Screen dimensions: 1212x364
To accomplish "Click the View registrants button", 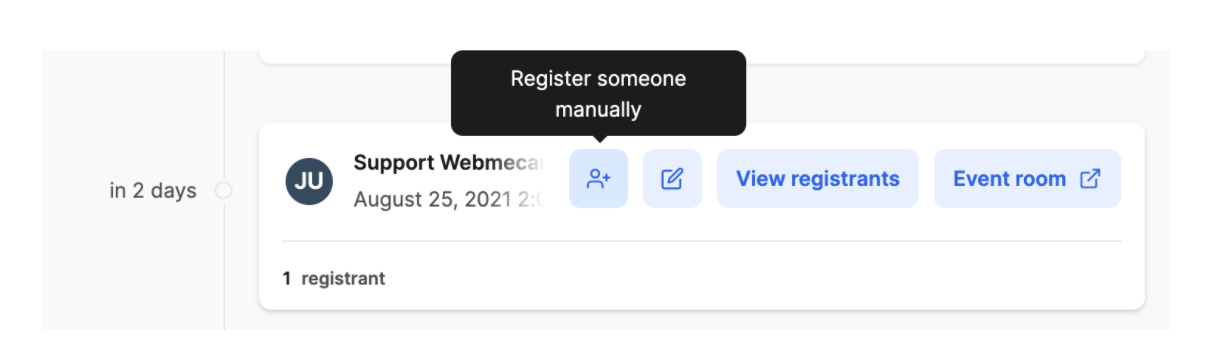I will click(x=818, y=179).
